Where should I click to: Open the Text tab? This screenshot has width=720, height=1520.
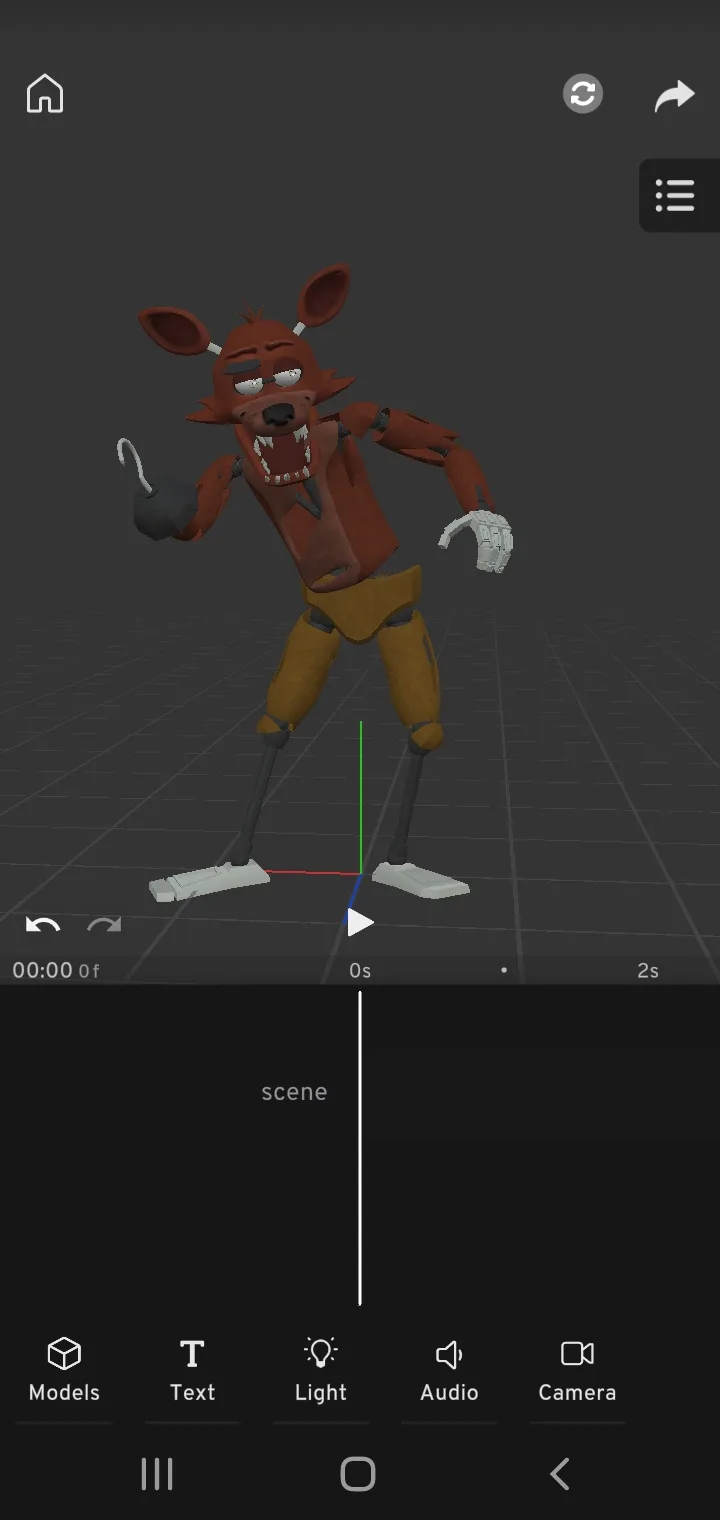192,1370
